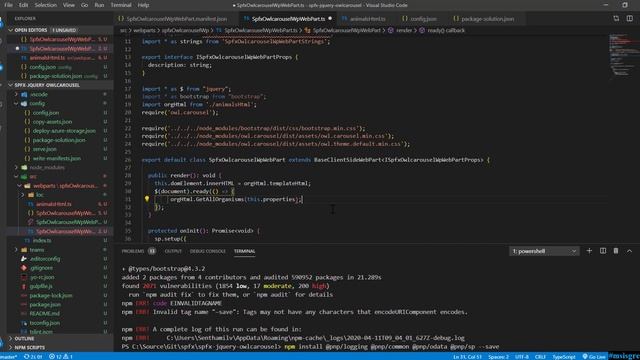
Task: Maximize the panel with the up chevron
Action: 629,251
